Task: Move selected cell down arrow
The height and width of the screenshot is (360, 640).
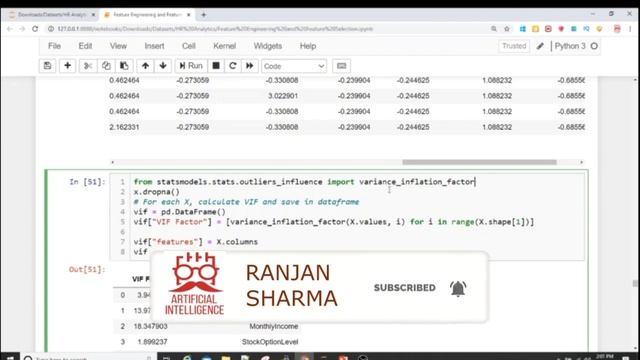Action: coord(163,66)
